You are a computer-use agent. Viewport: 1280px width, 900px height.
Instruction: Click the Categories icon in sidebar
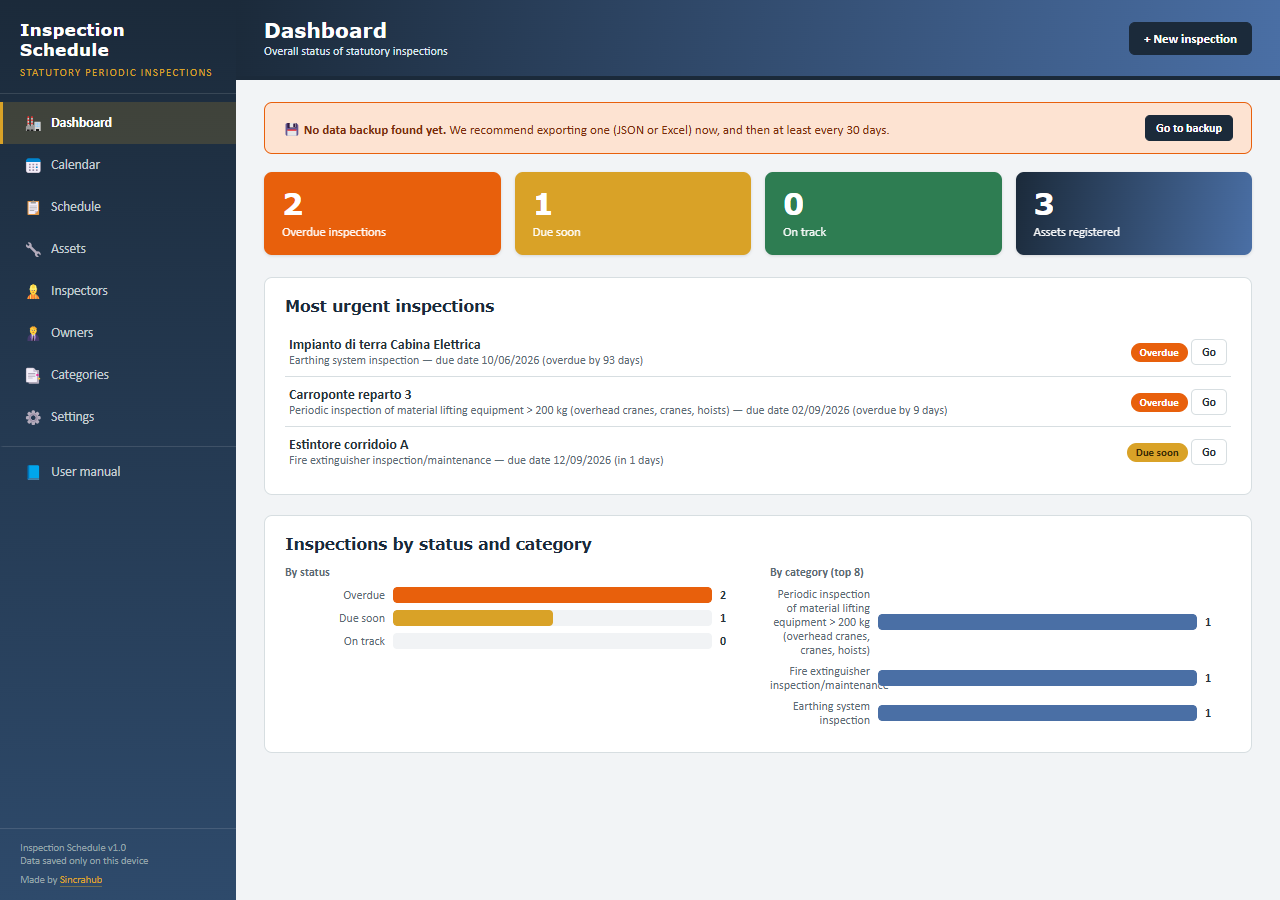[33, 375]
